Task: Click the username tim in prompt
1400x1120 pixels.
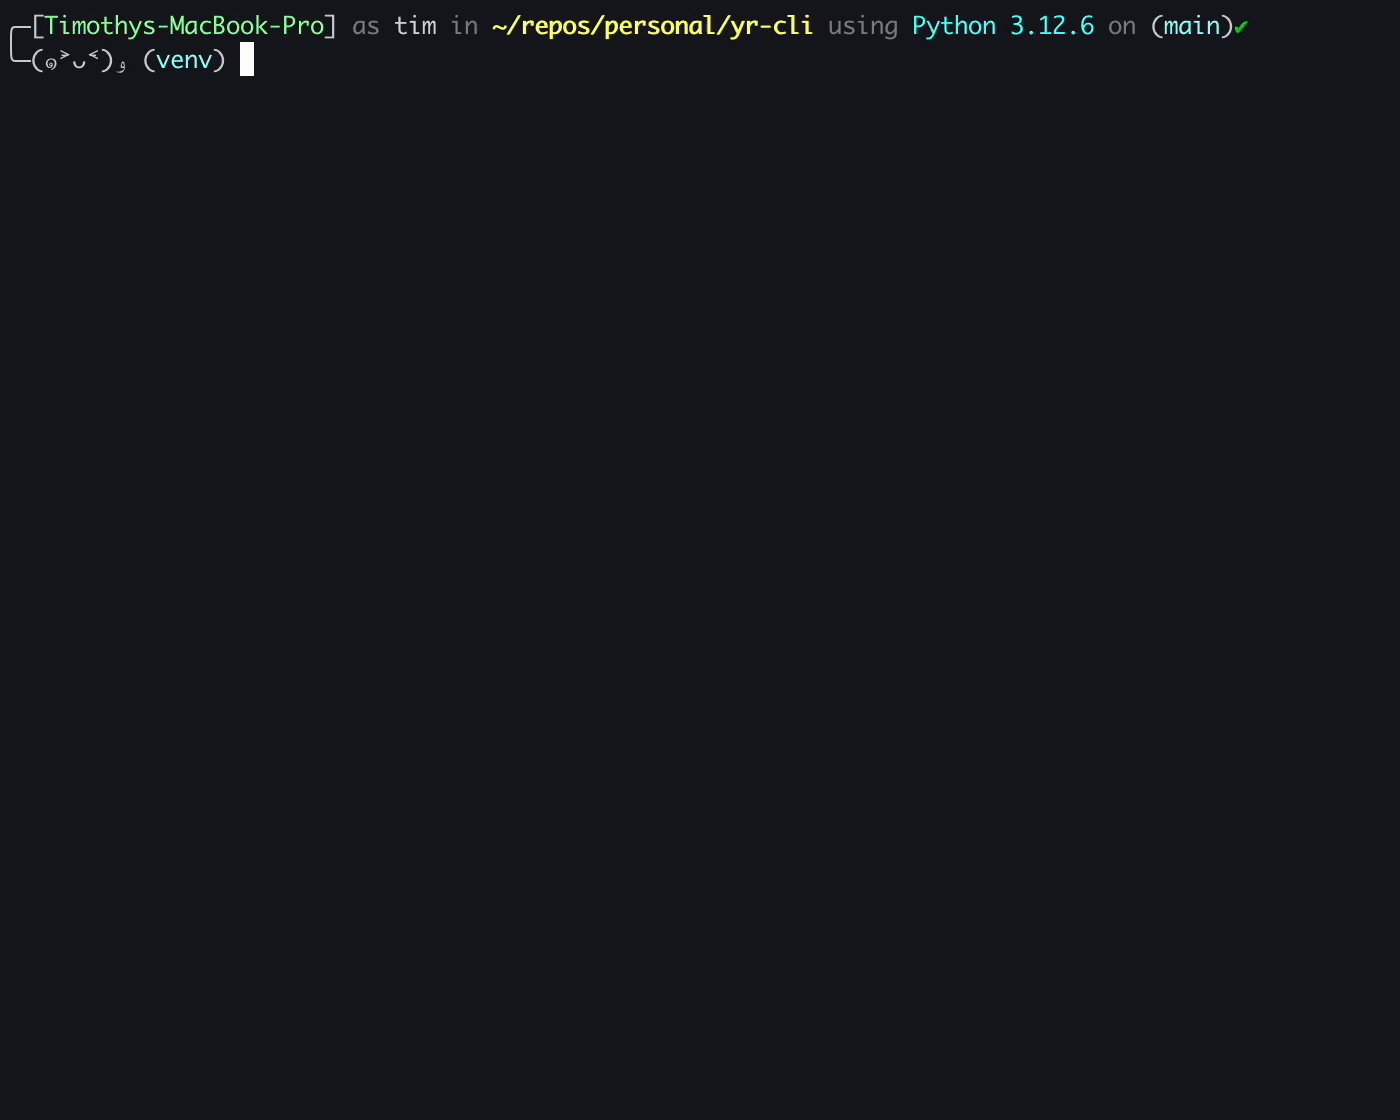Action: pos(415,26)
